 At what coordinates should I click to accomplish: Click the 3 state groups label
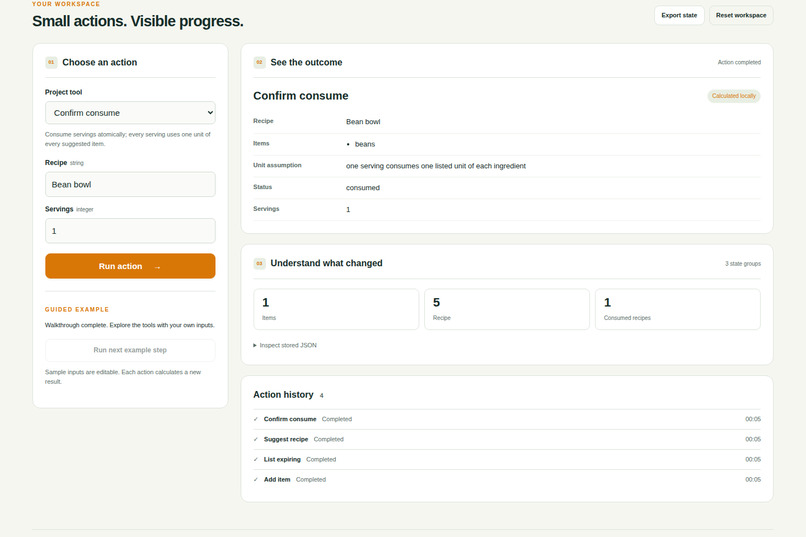743,264
